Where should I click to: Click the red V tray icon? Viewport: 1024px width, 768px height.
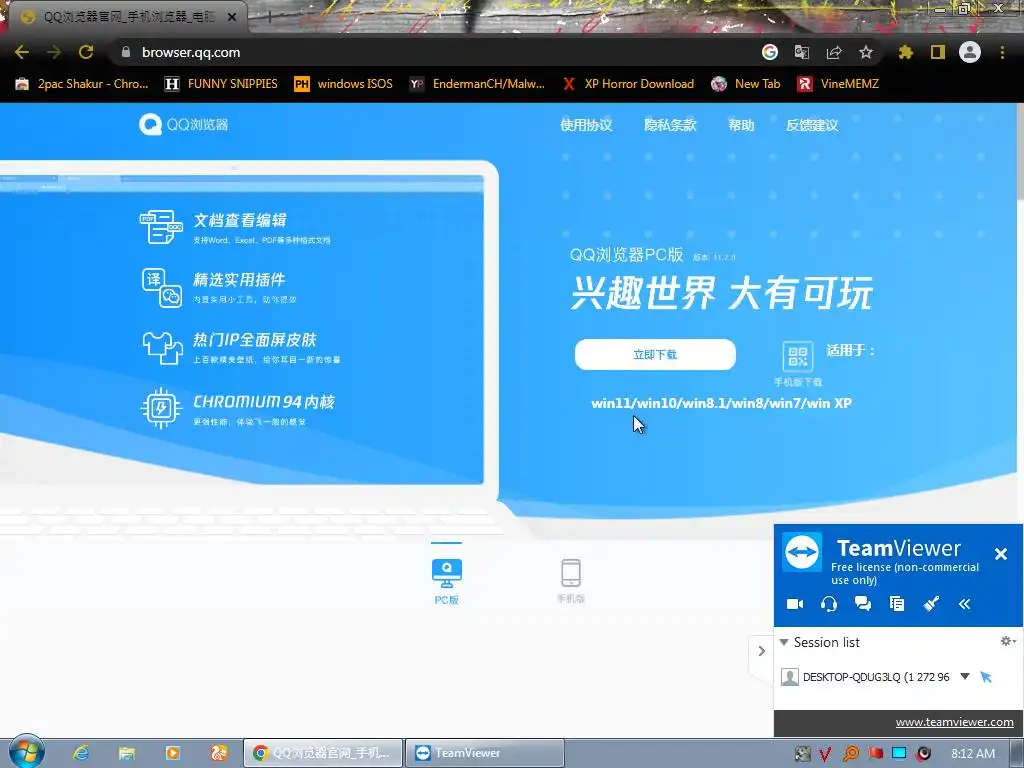click(x=825, y=754)
